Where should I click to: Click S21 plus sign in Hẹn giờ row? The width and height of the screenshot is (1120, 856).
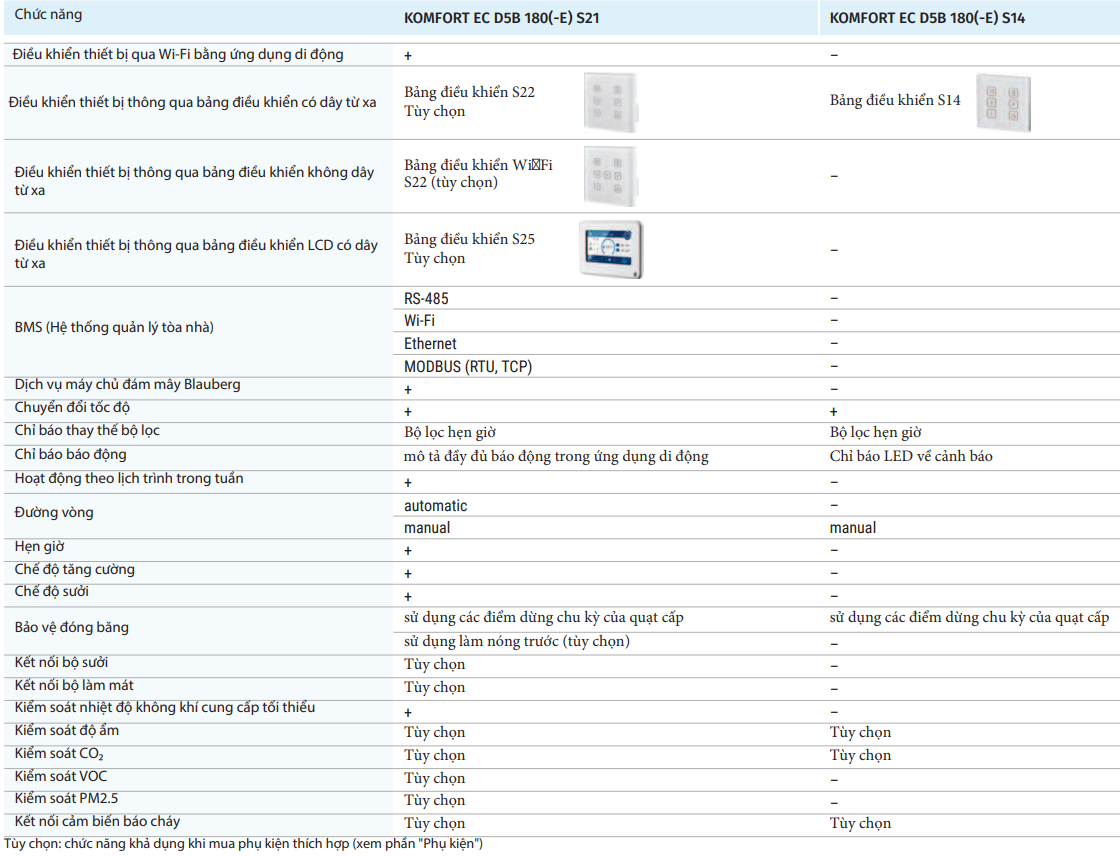click(x=408, y=551)
